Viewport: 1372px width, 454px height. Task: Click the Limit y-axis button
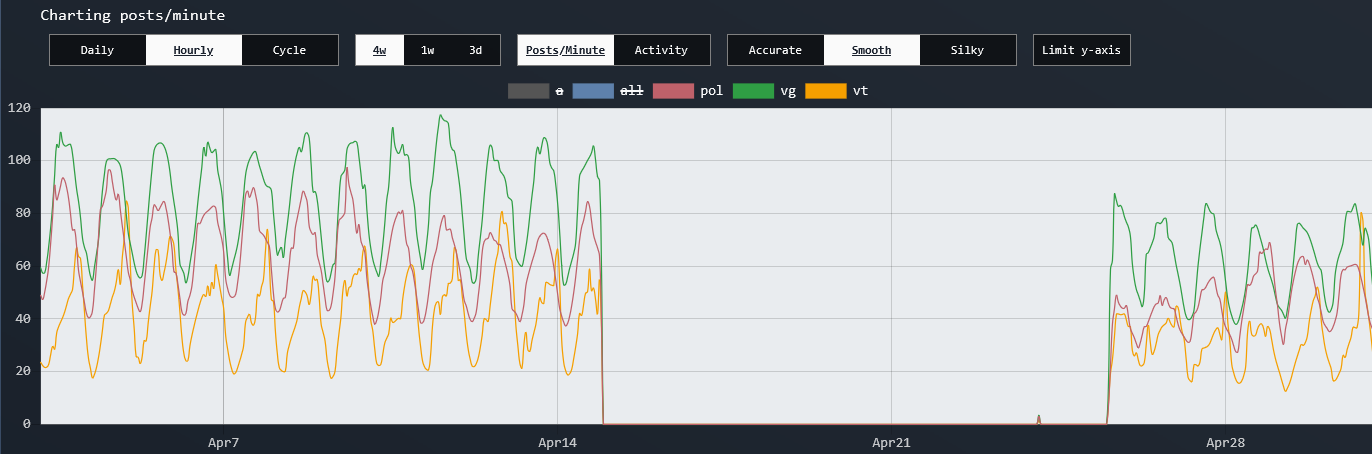click(x=1082, y=50)
